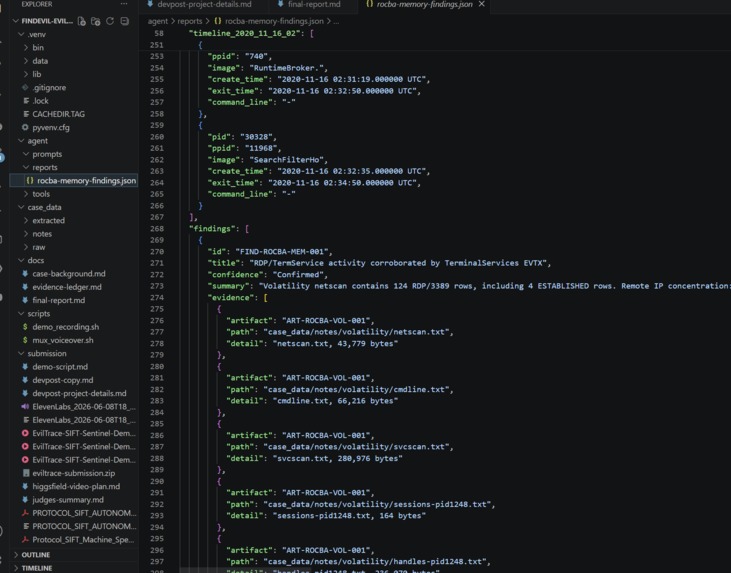Click the 'agent' breadcrumb segment

click(158, 21)
